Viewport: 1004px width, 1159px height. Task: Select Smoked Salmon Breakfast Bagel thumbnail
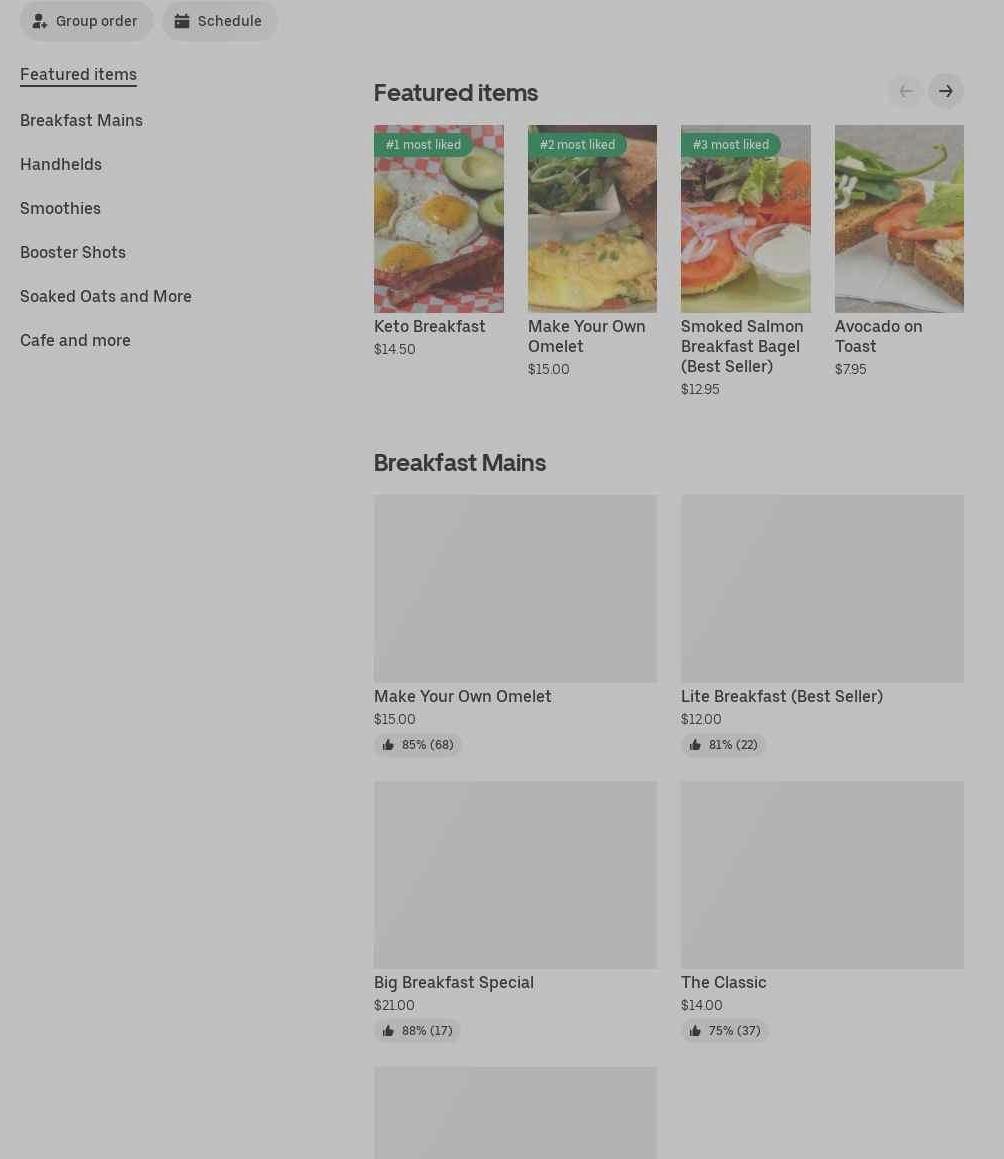[x=745, y=219]
